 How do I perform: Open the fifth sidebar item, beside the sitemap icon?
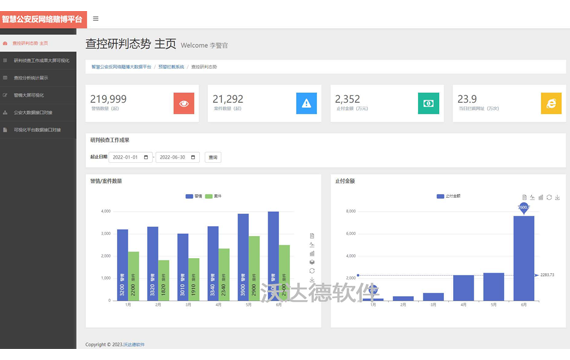pos(38,113)
